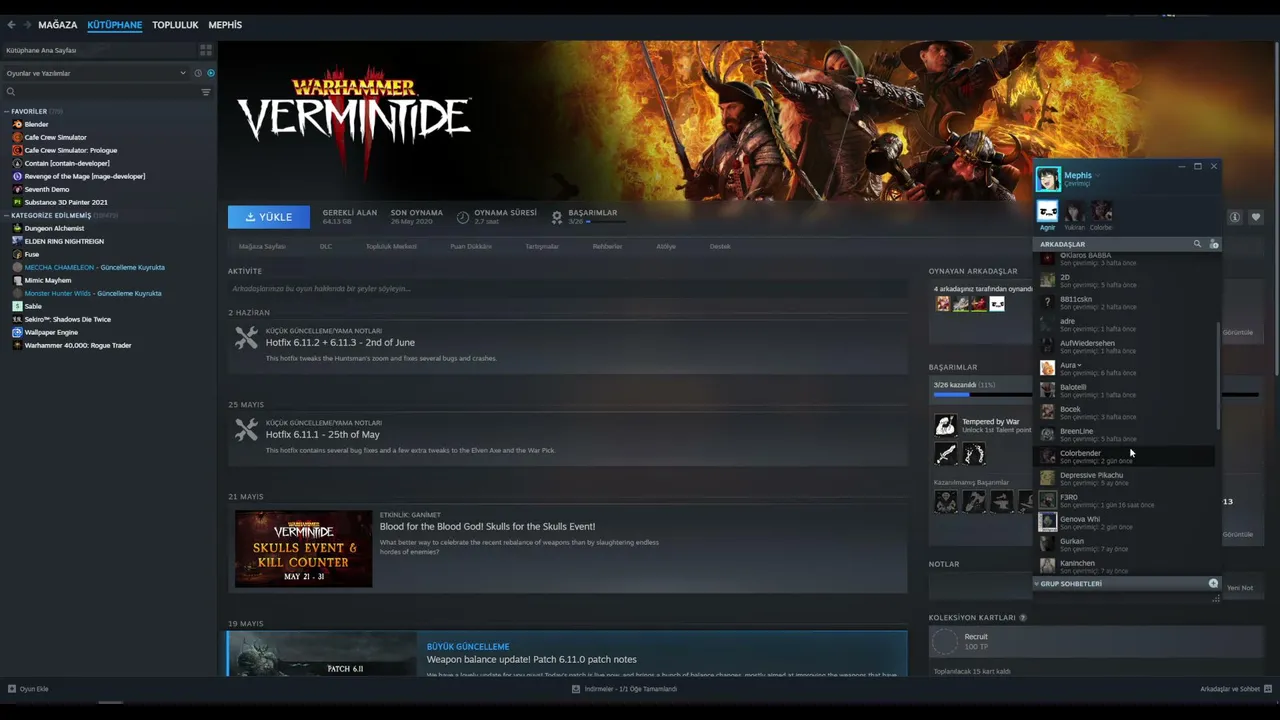Open the İndirmeler downloads status
The image size is (1280, 720).
coord(624,689)
